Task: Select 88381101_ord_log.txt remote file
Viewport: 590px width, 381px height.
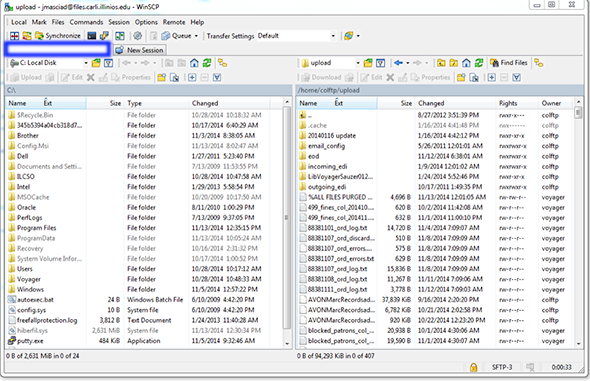Action: [x=337, y=228]
